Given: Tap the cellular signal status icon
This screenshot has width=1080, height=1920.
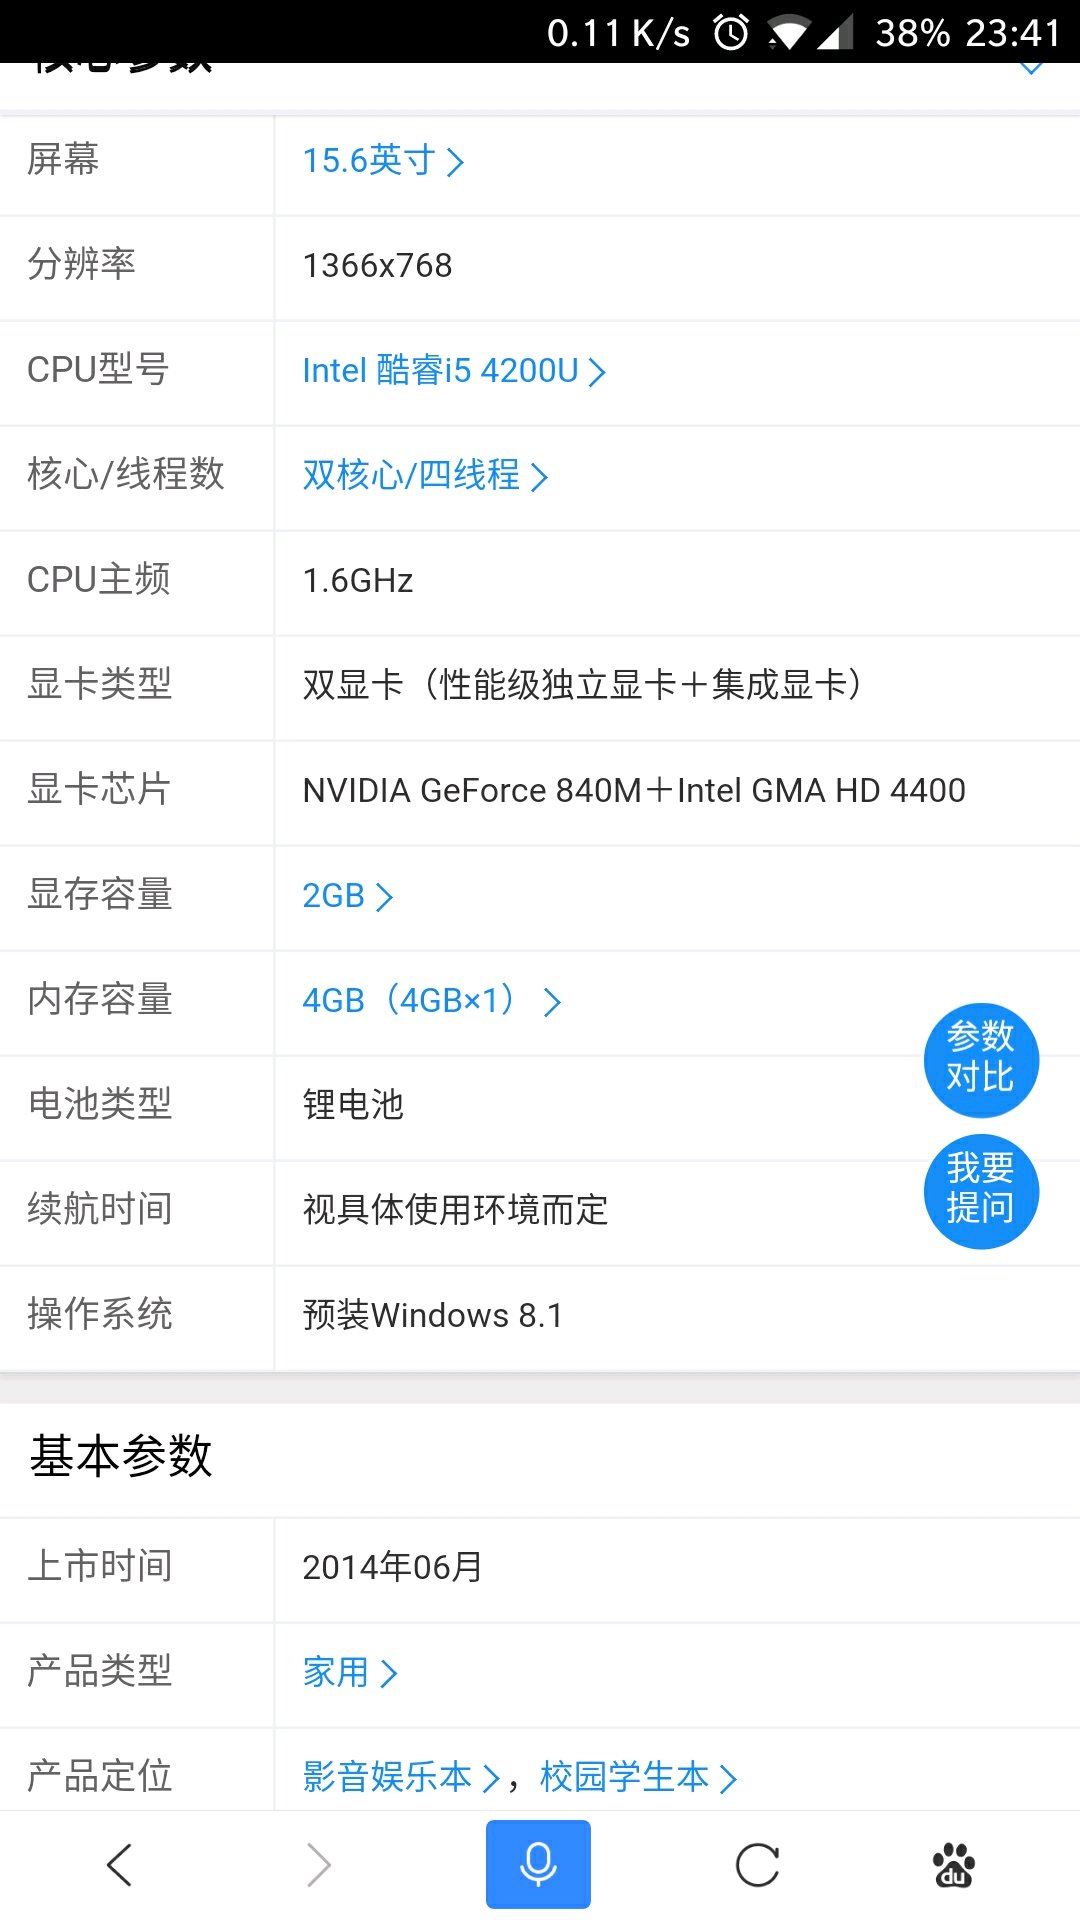Looking at the screenshot, I should [835, 33].
